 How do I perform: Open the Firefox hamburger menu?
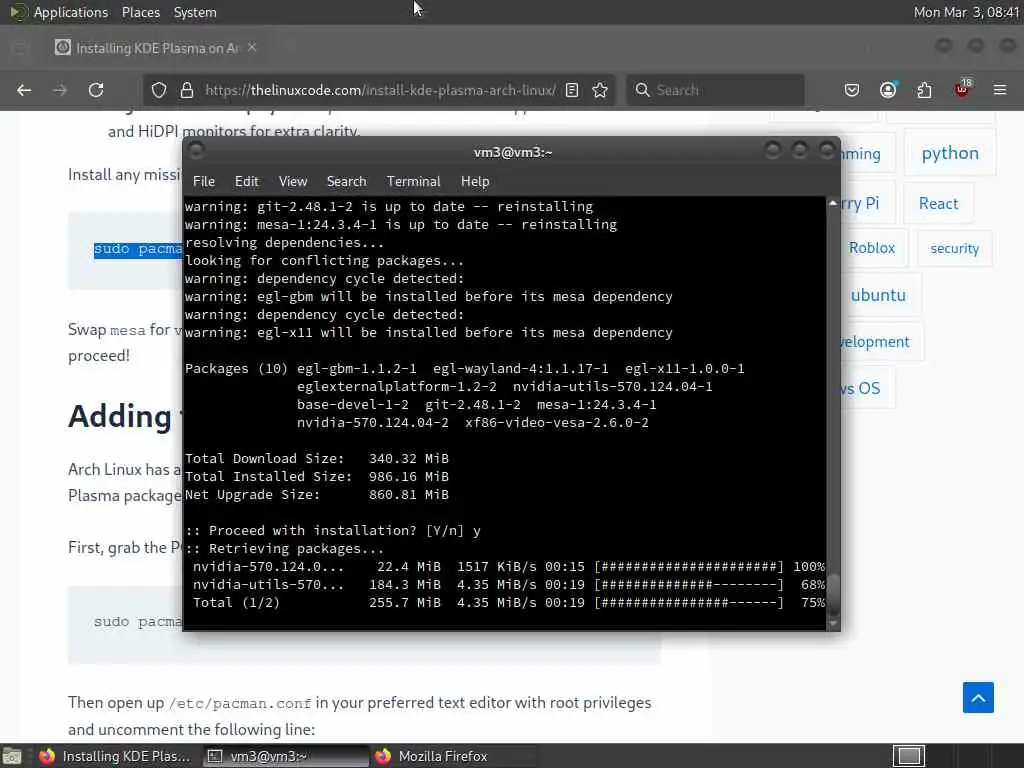tap(1000, 90)
